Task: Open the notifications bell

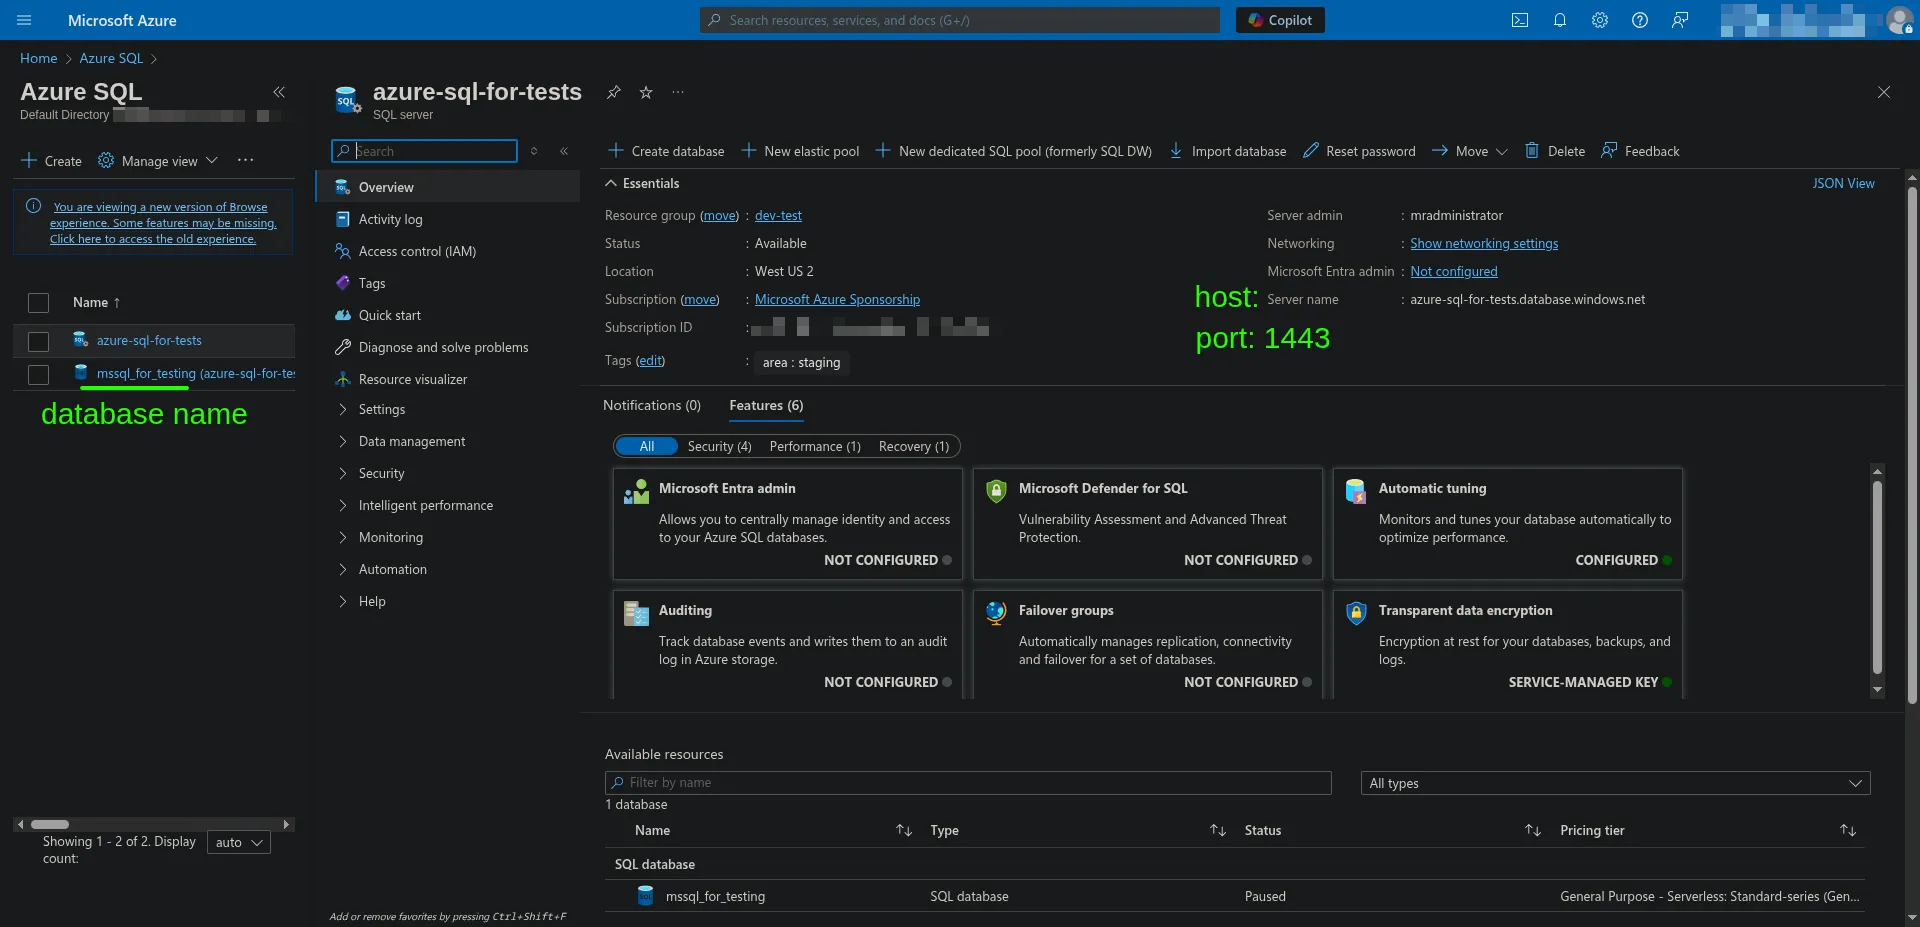Action: click(1560, 20)
